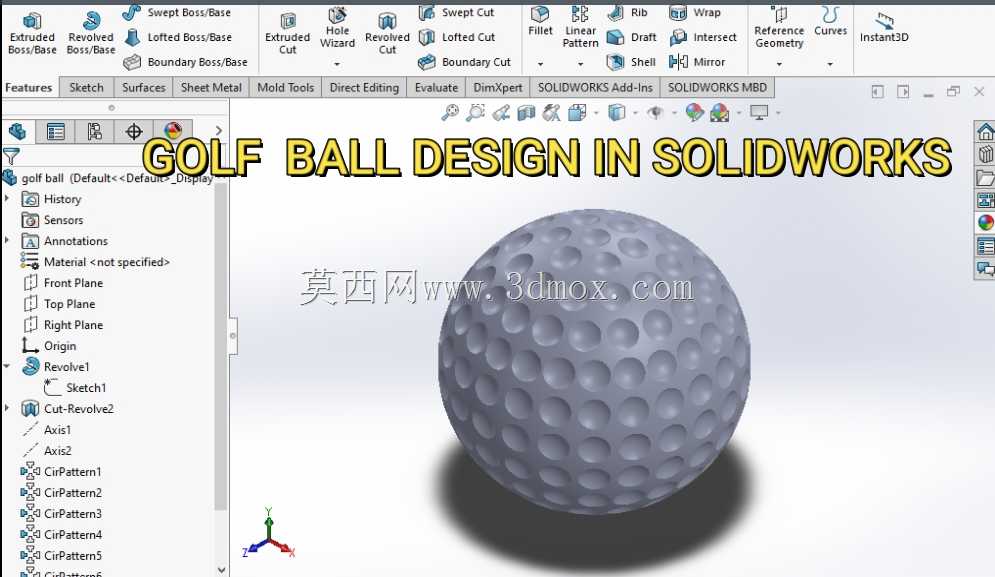
Task: Open Reference Geometry tools
Action: point(779,27)
